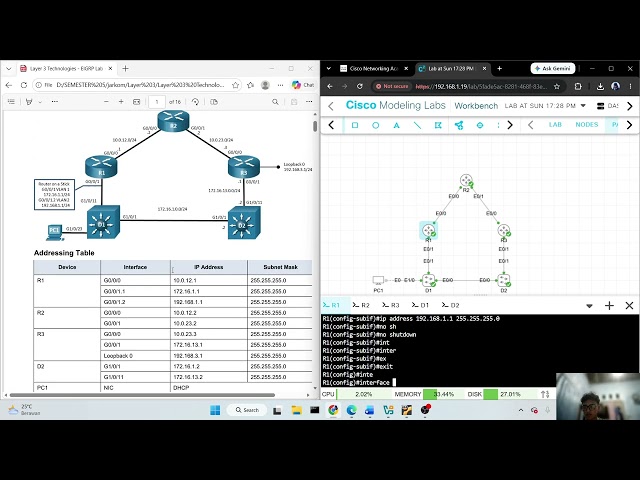Search within the PDF document
Viewport: 640px width, 480px height.
click(276, 102)
